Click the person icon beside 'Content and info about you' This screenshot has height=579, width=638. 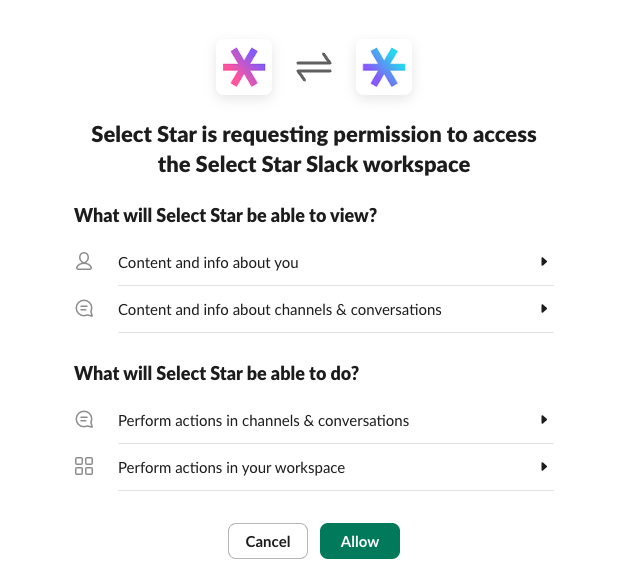84,262
